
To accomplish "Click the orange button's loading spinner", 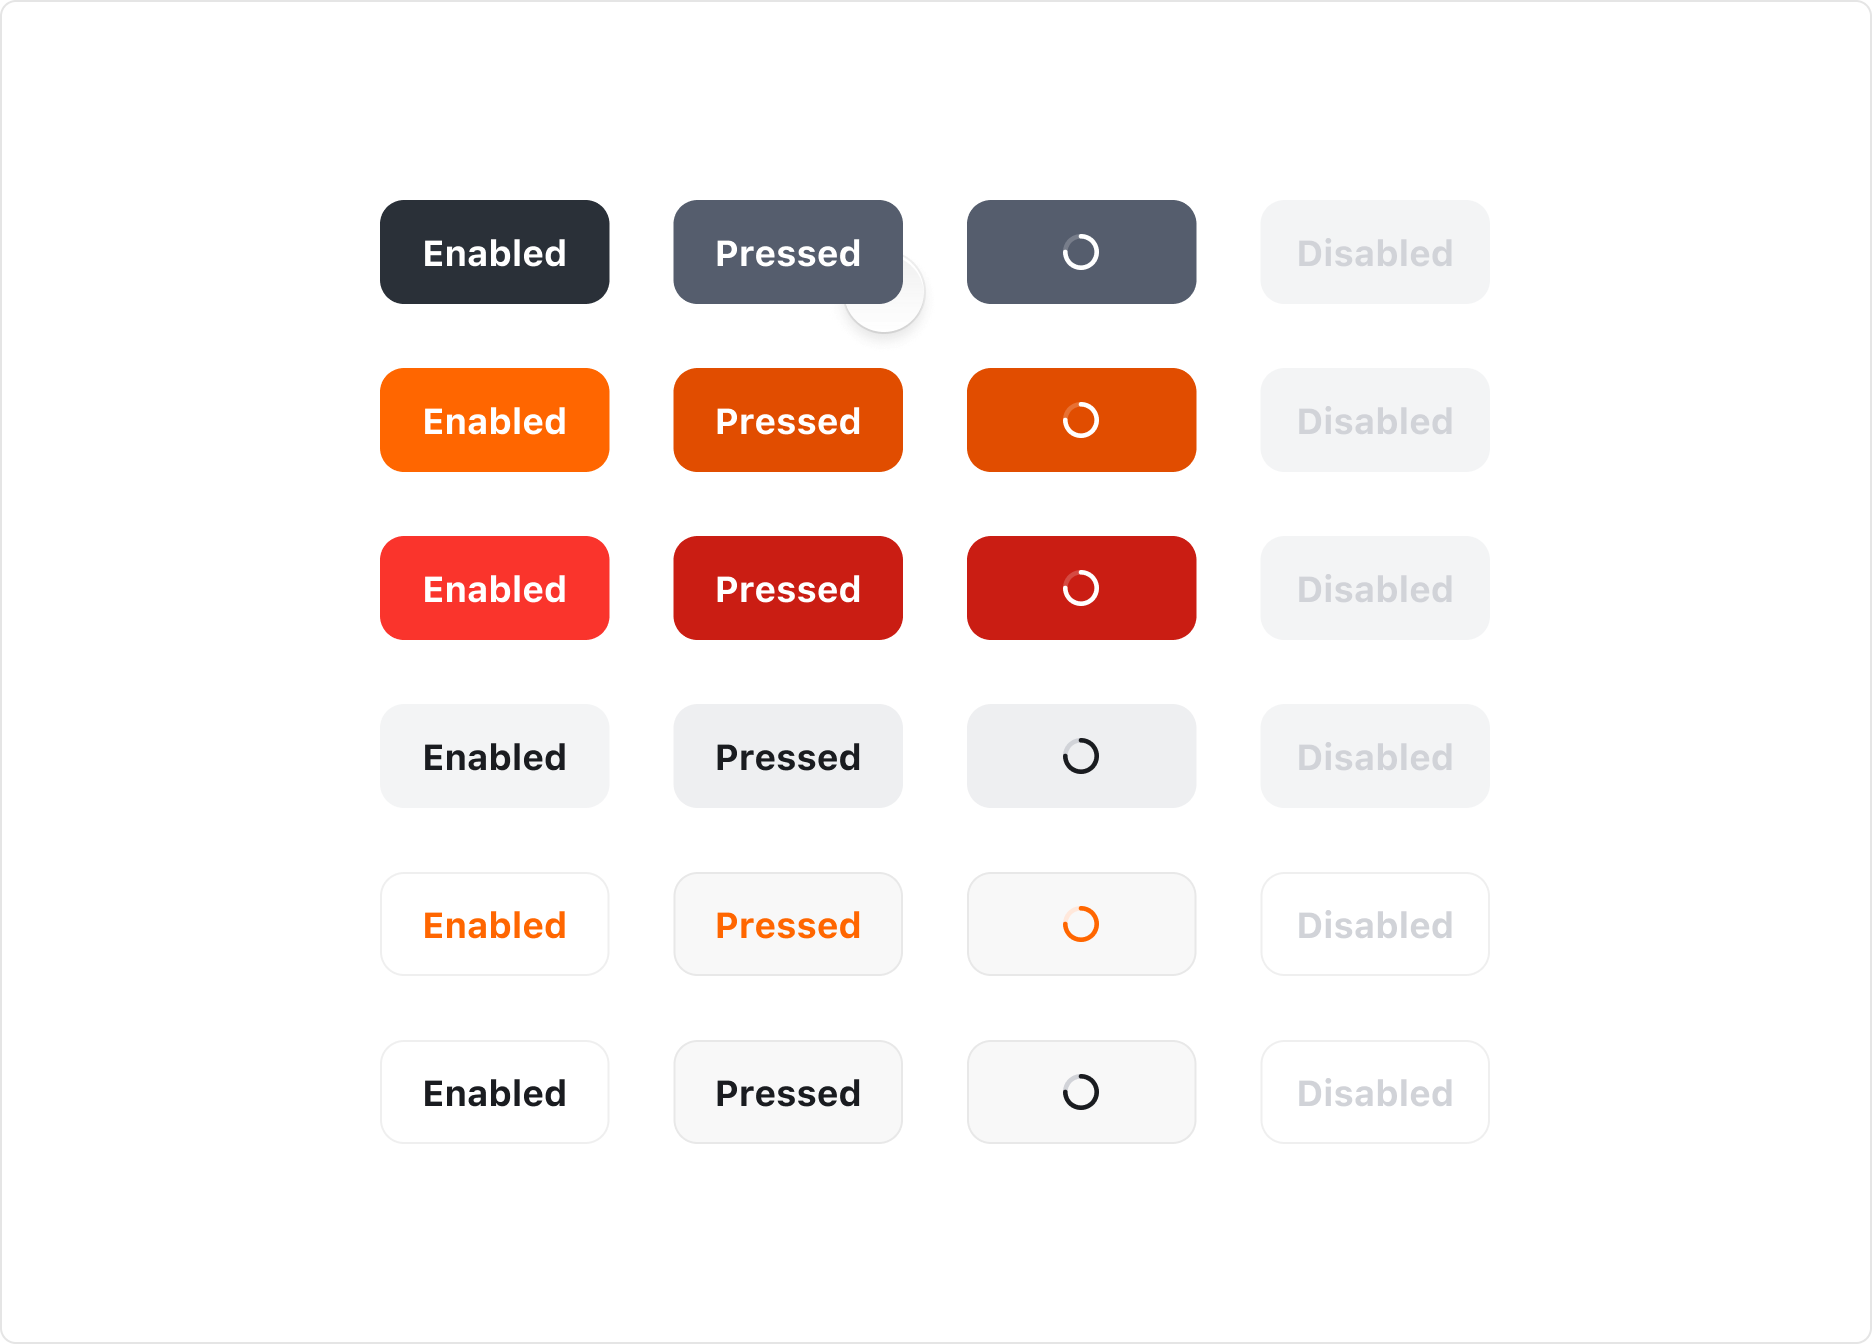I will point(1081,420).
